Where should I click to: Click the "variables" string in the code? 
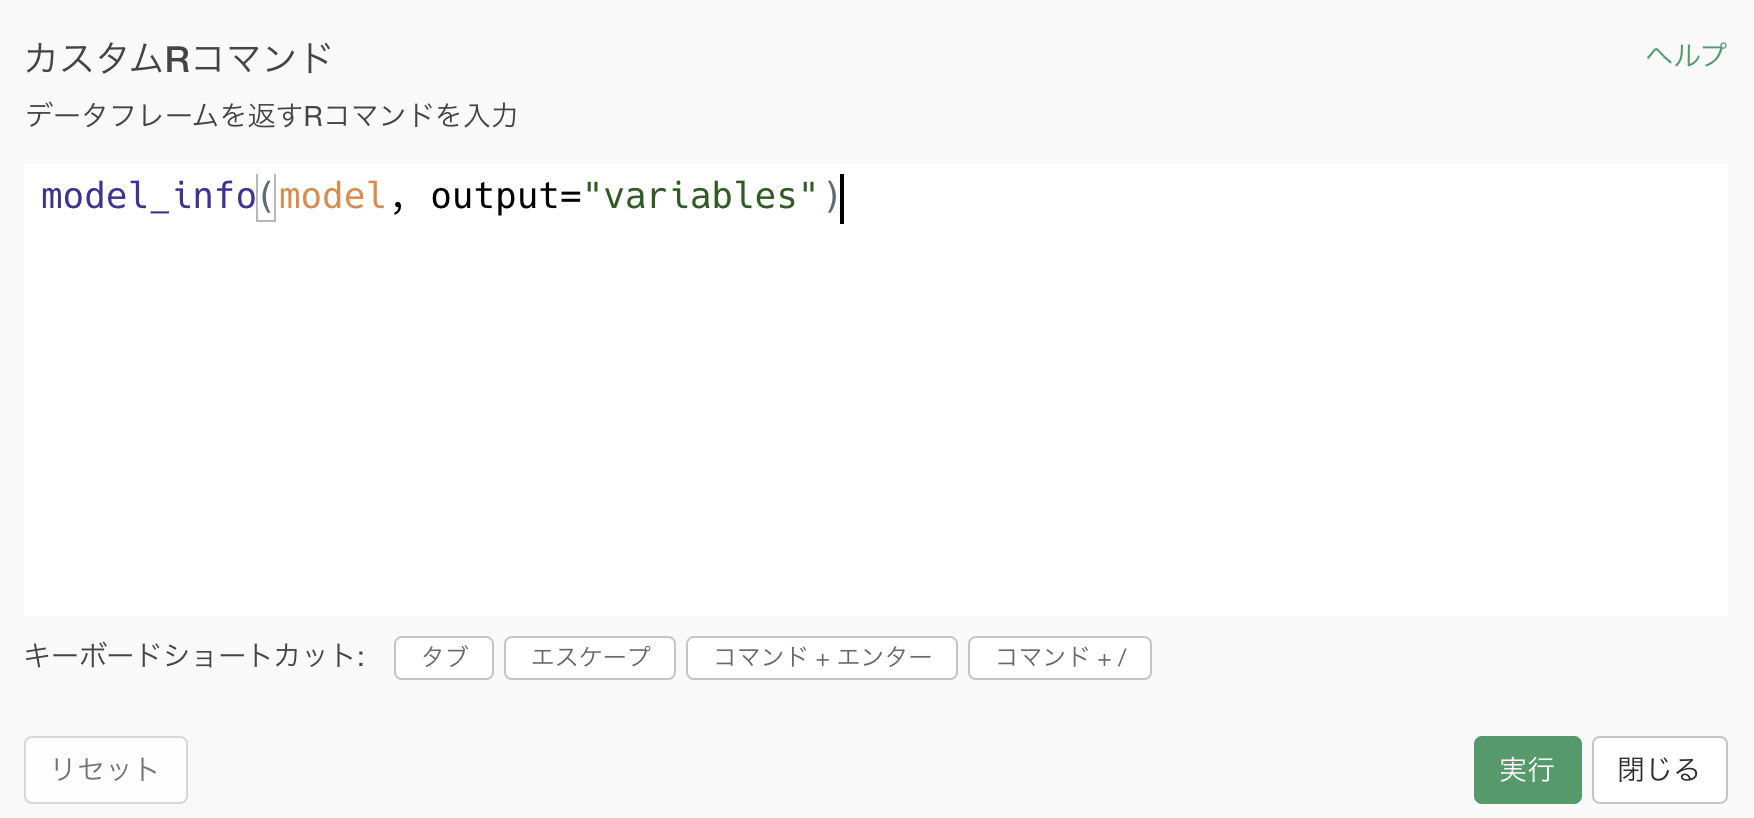(700, 196)
